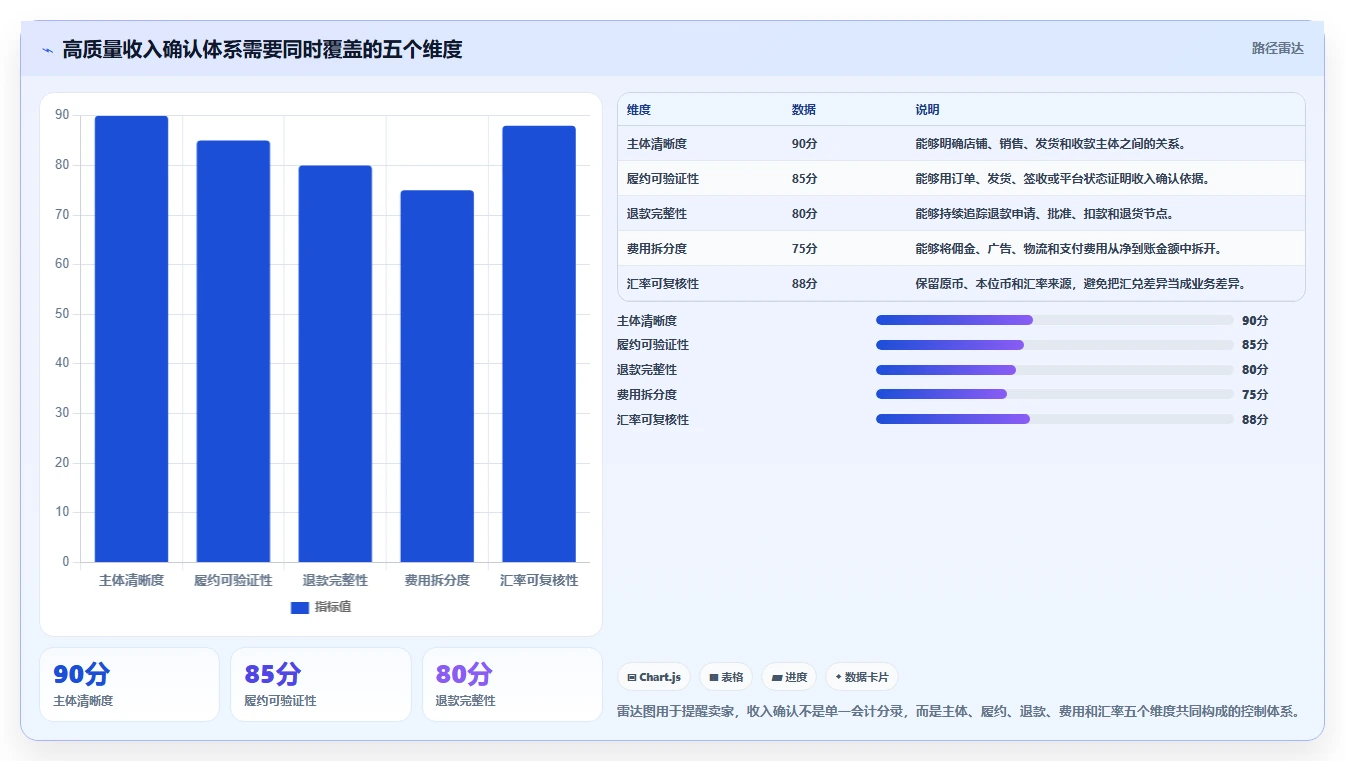The width and height of the screenshot is (1345, 761).
Task: Select the 主体清晰度 table row cell
Action: (657, 144)
